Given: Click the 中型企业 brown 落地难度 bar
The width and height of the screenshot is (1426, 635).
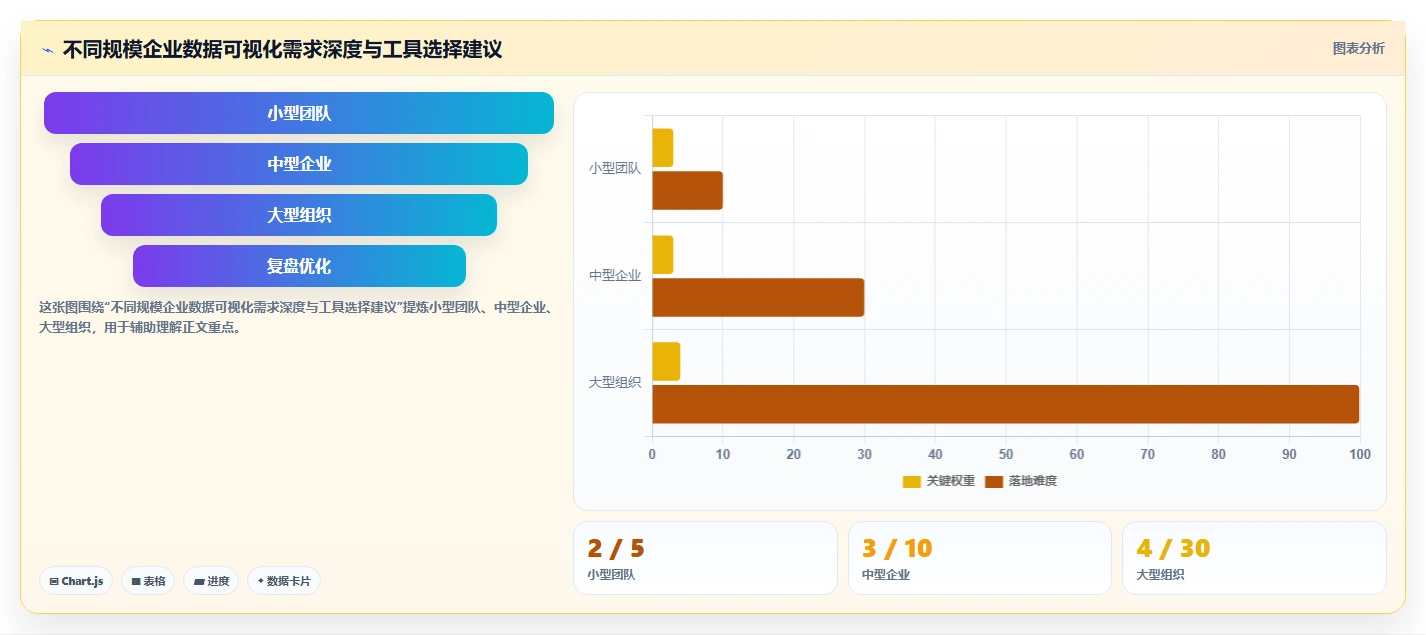Looking at the screenshot, I should point(758,297).
